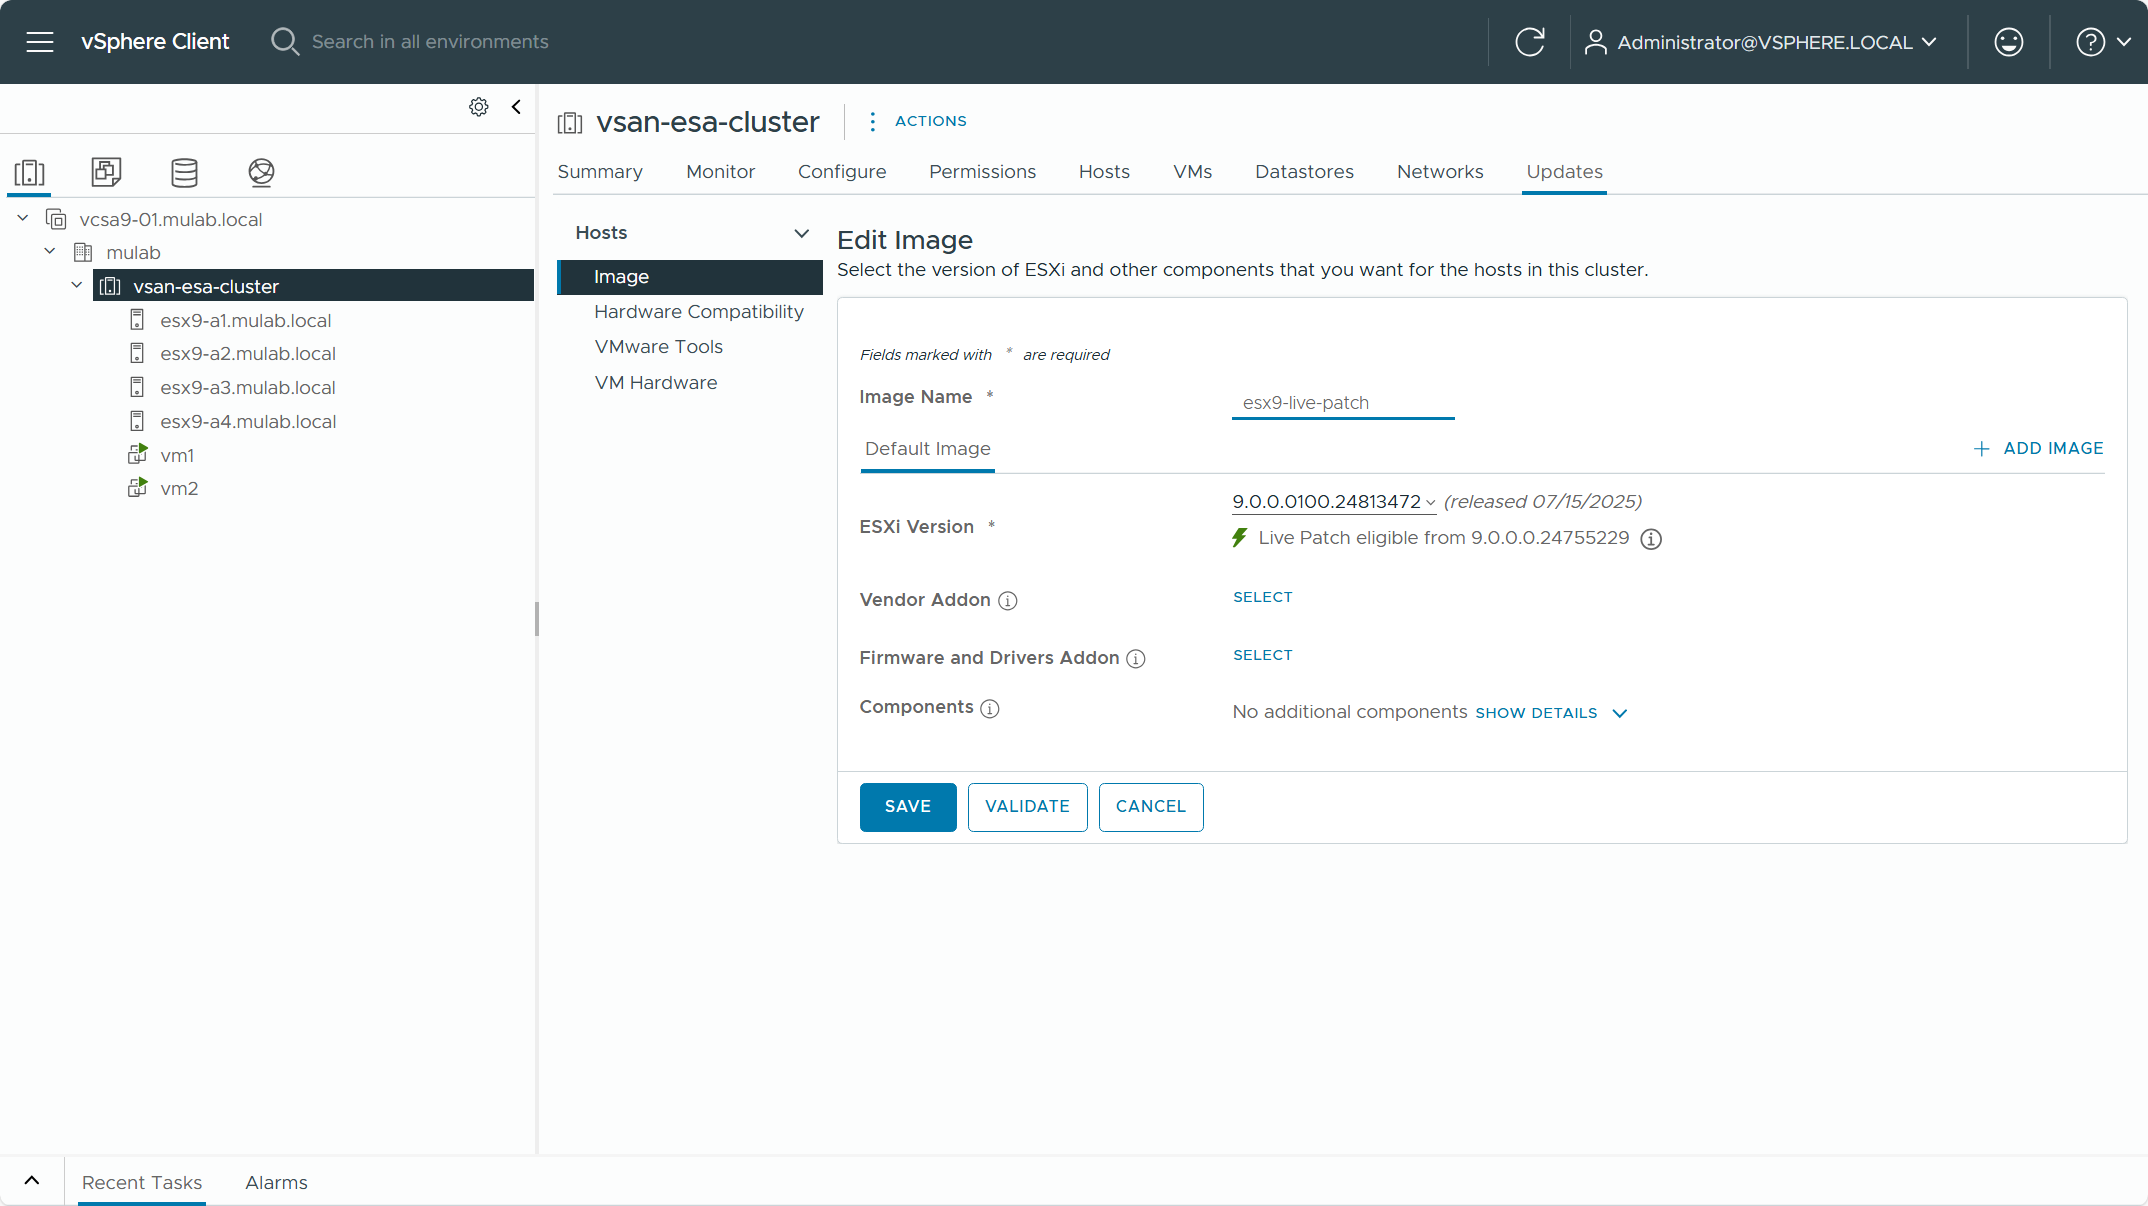Open Hardware Compatibility menu item
This screenshot has height=1206, width=2148.
click(698, 312)
